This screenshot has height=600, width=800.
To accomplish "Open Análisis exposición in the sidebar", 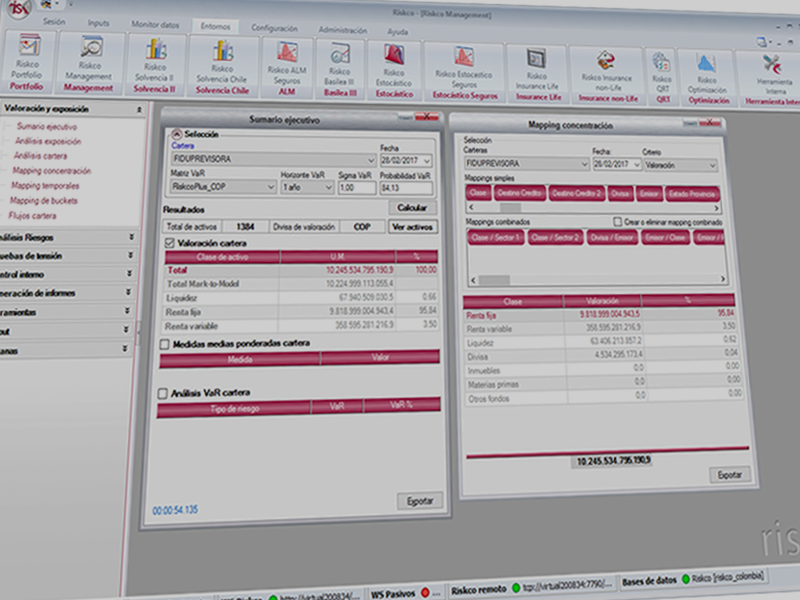I will pyautogui.click(x=48, y=141).
